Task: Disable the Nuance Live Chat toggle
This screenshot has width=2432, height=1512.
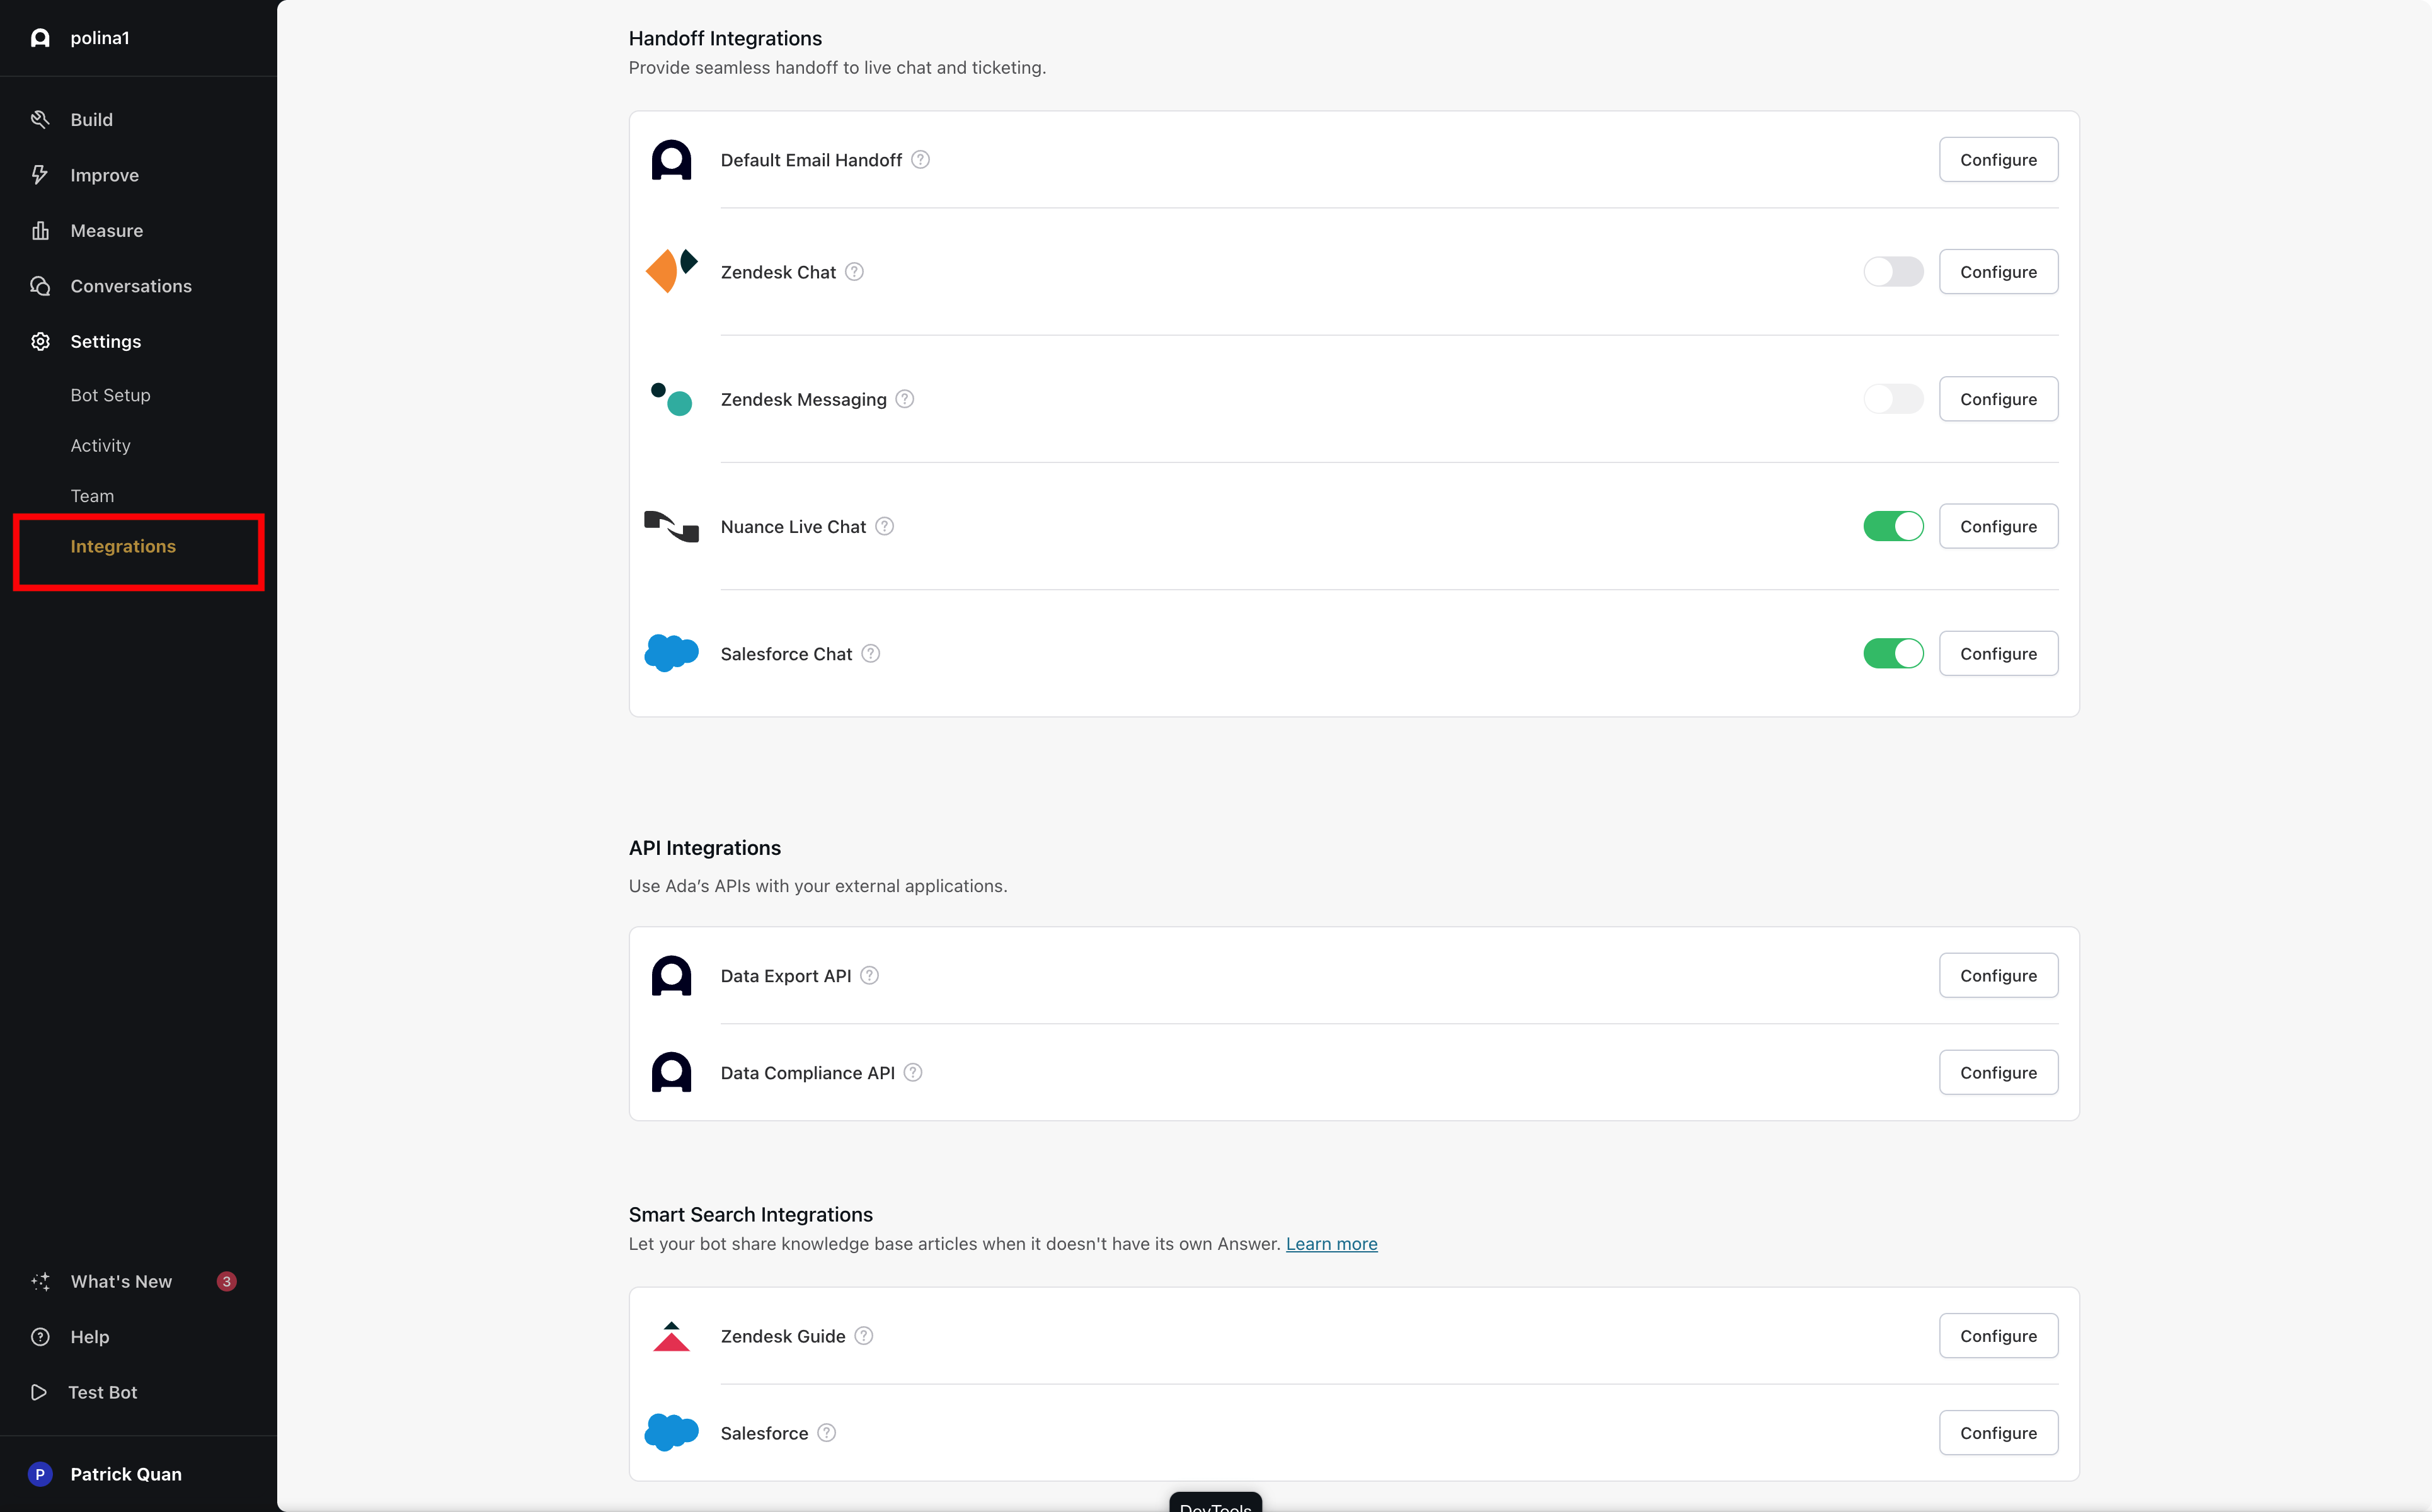Action: 1893,526
